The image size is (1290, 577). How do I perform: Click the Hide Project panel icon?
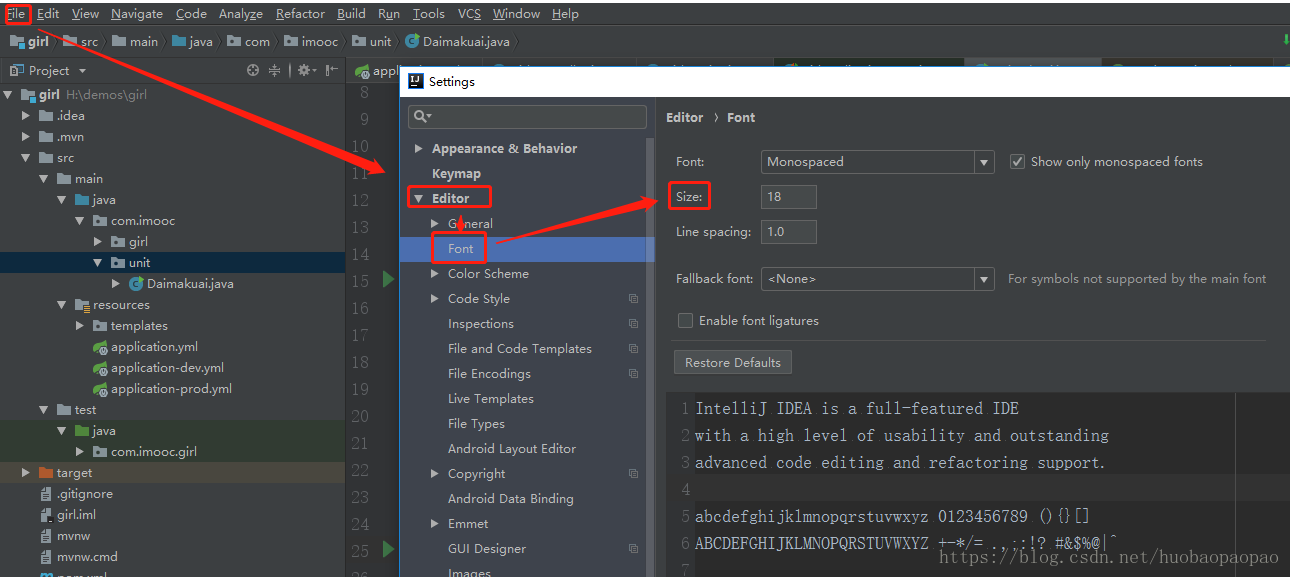(x=330, y=70)
